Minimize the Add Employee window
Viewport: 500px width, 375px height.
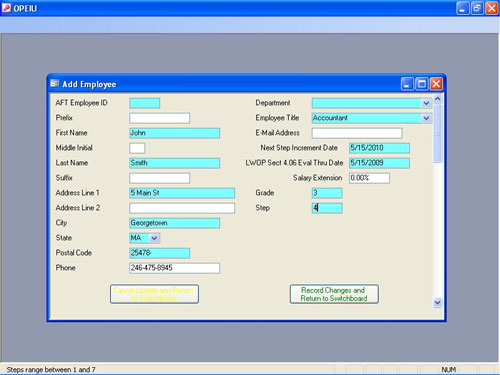point(407,84)
